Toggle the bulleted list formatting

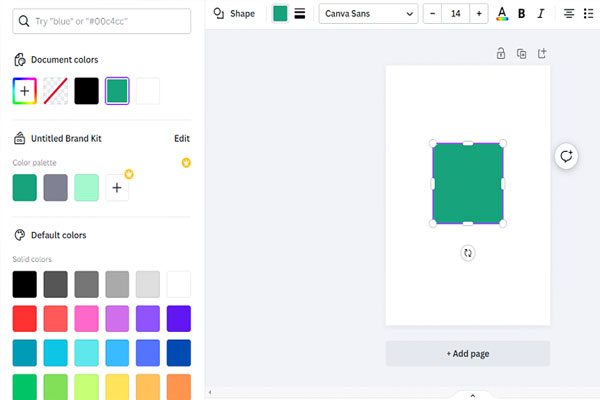coord(588,14)
